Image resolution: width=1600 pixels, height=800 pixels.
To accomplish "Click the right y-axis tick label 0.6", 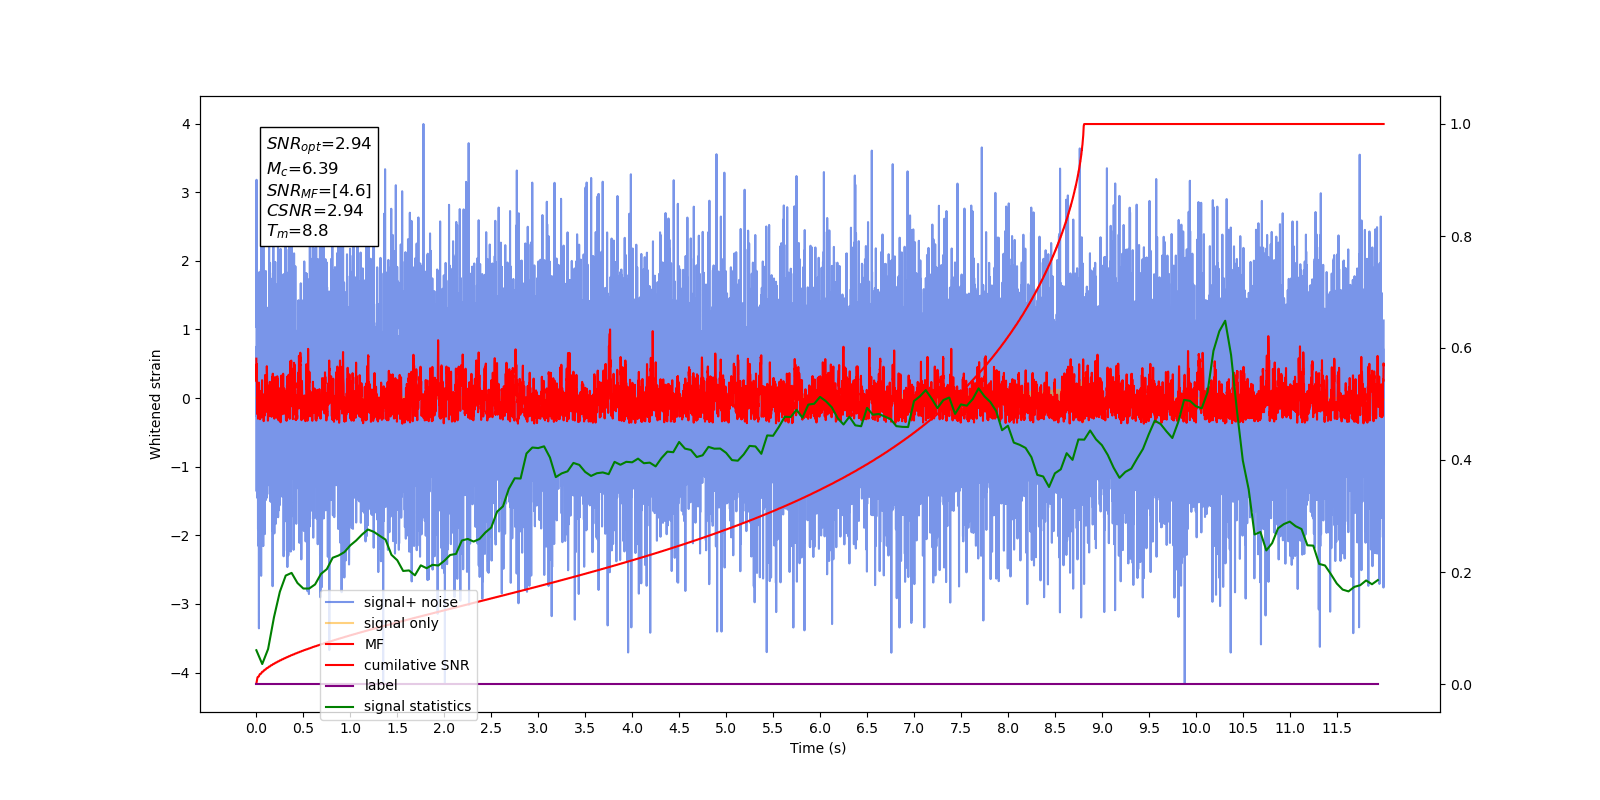I will click(1461, 348).
